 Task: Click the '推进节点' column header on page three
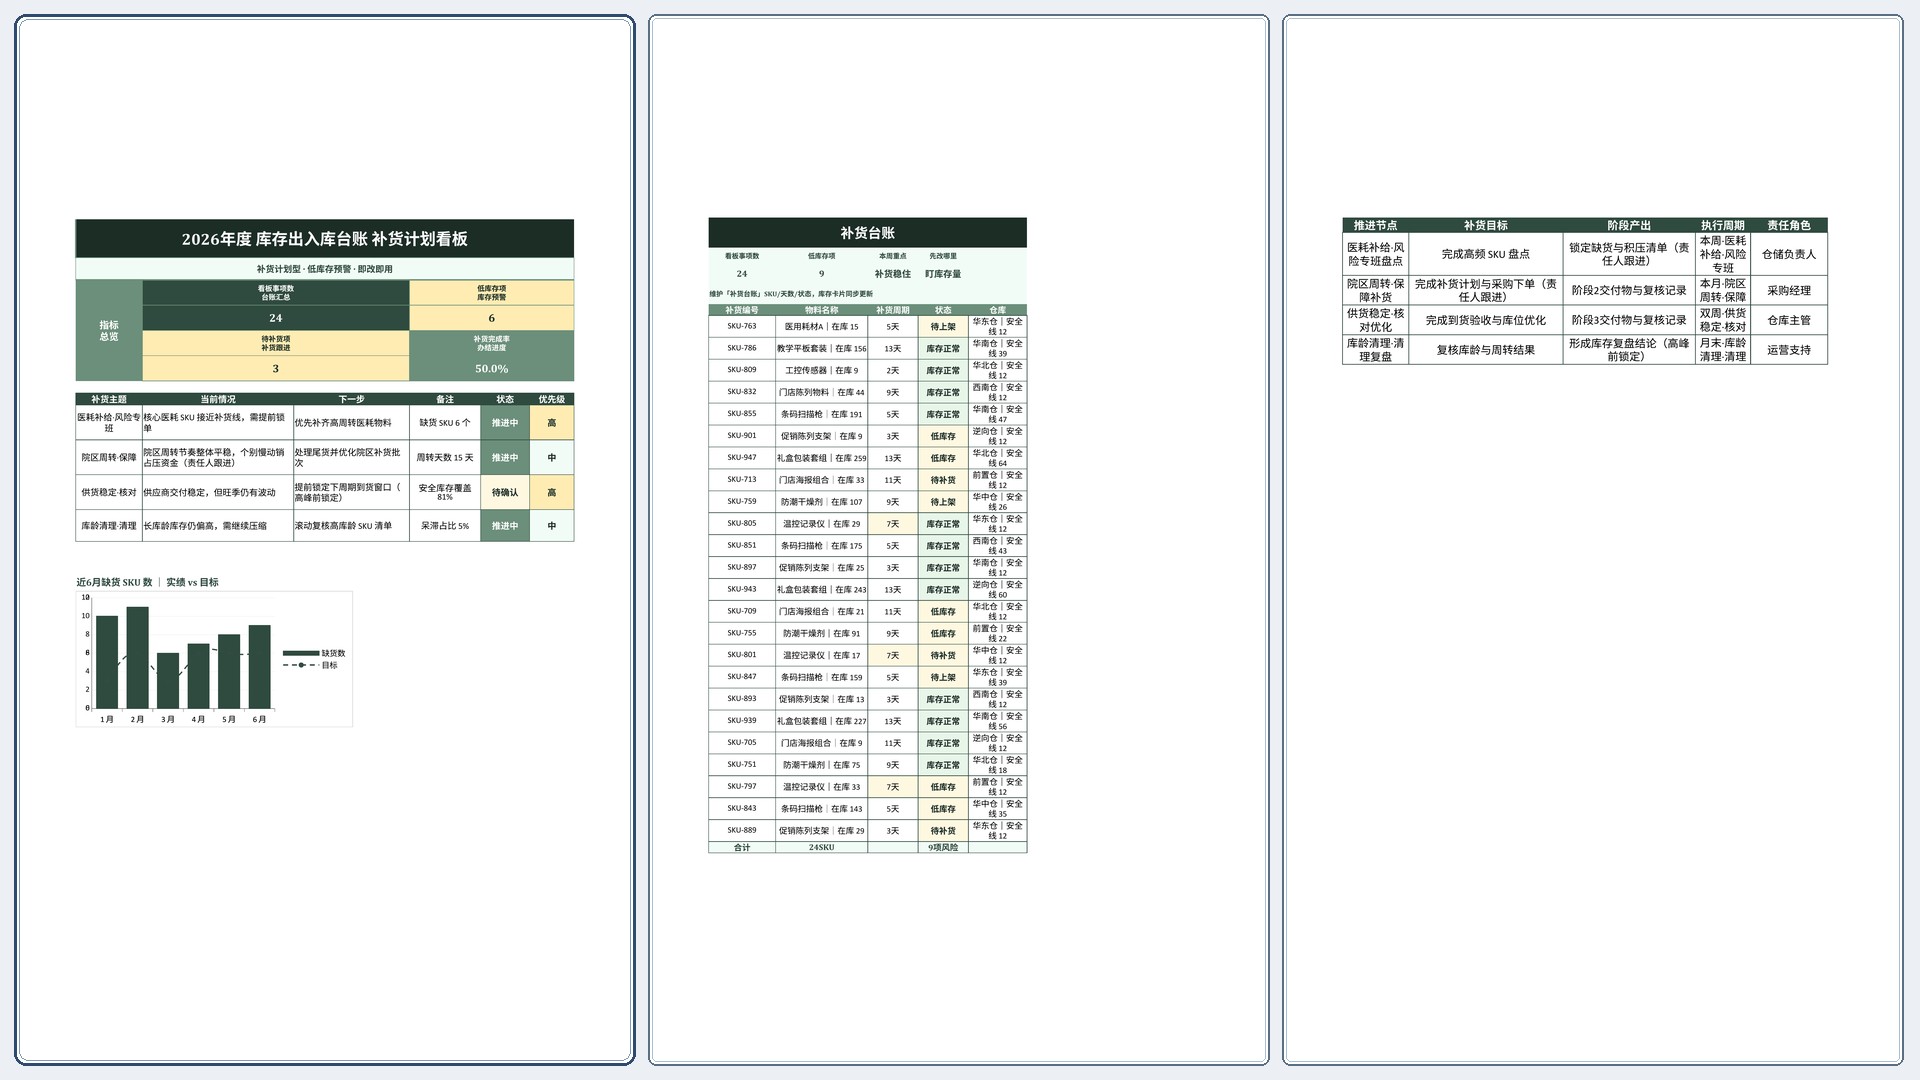point(1376,226)
